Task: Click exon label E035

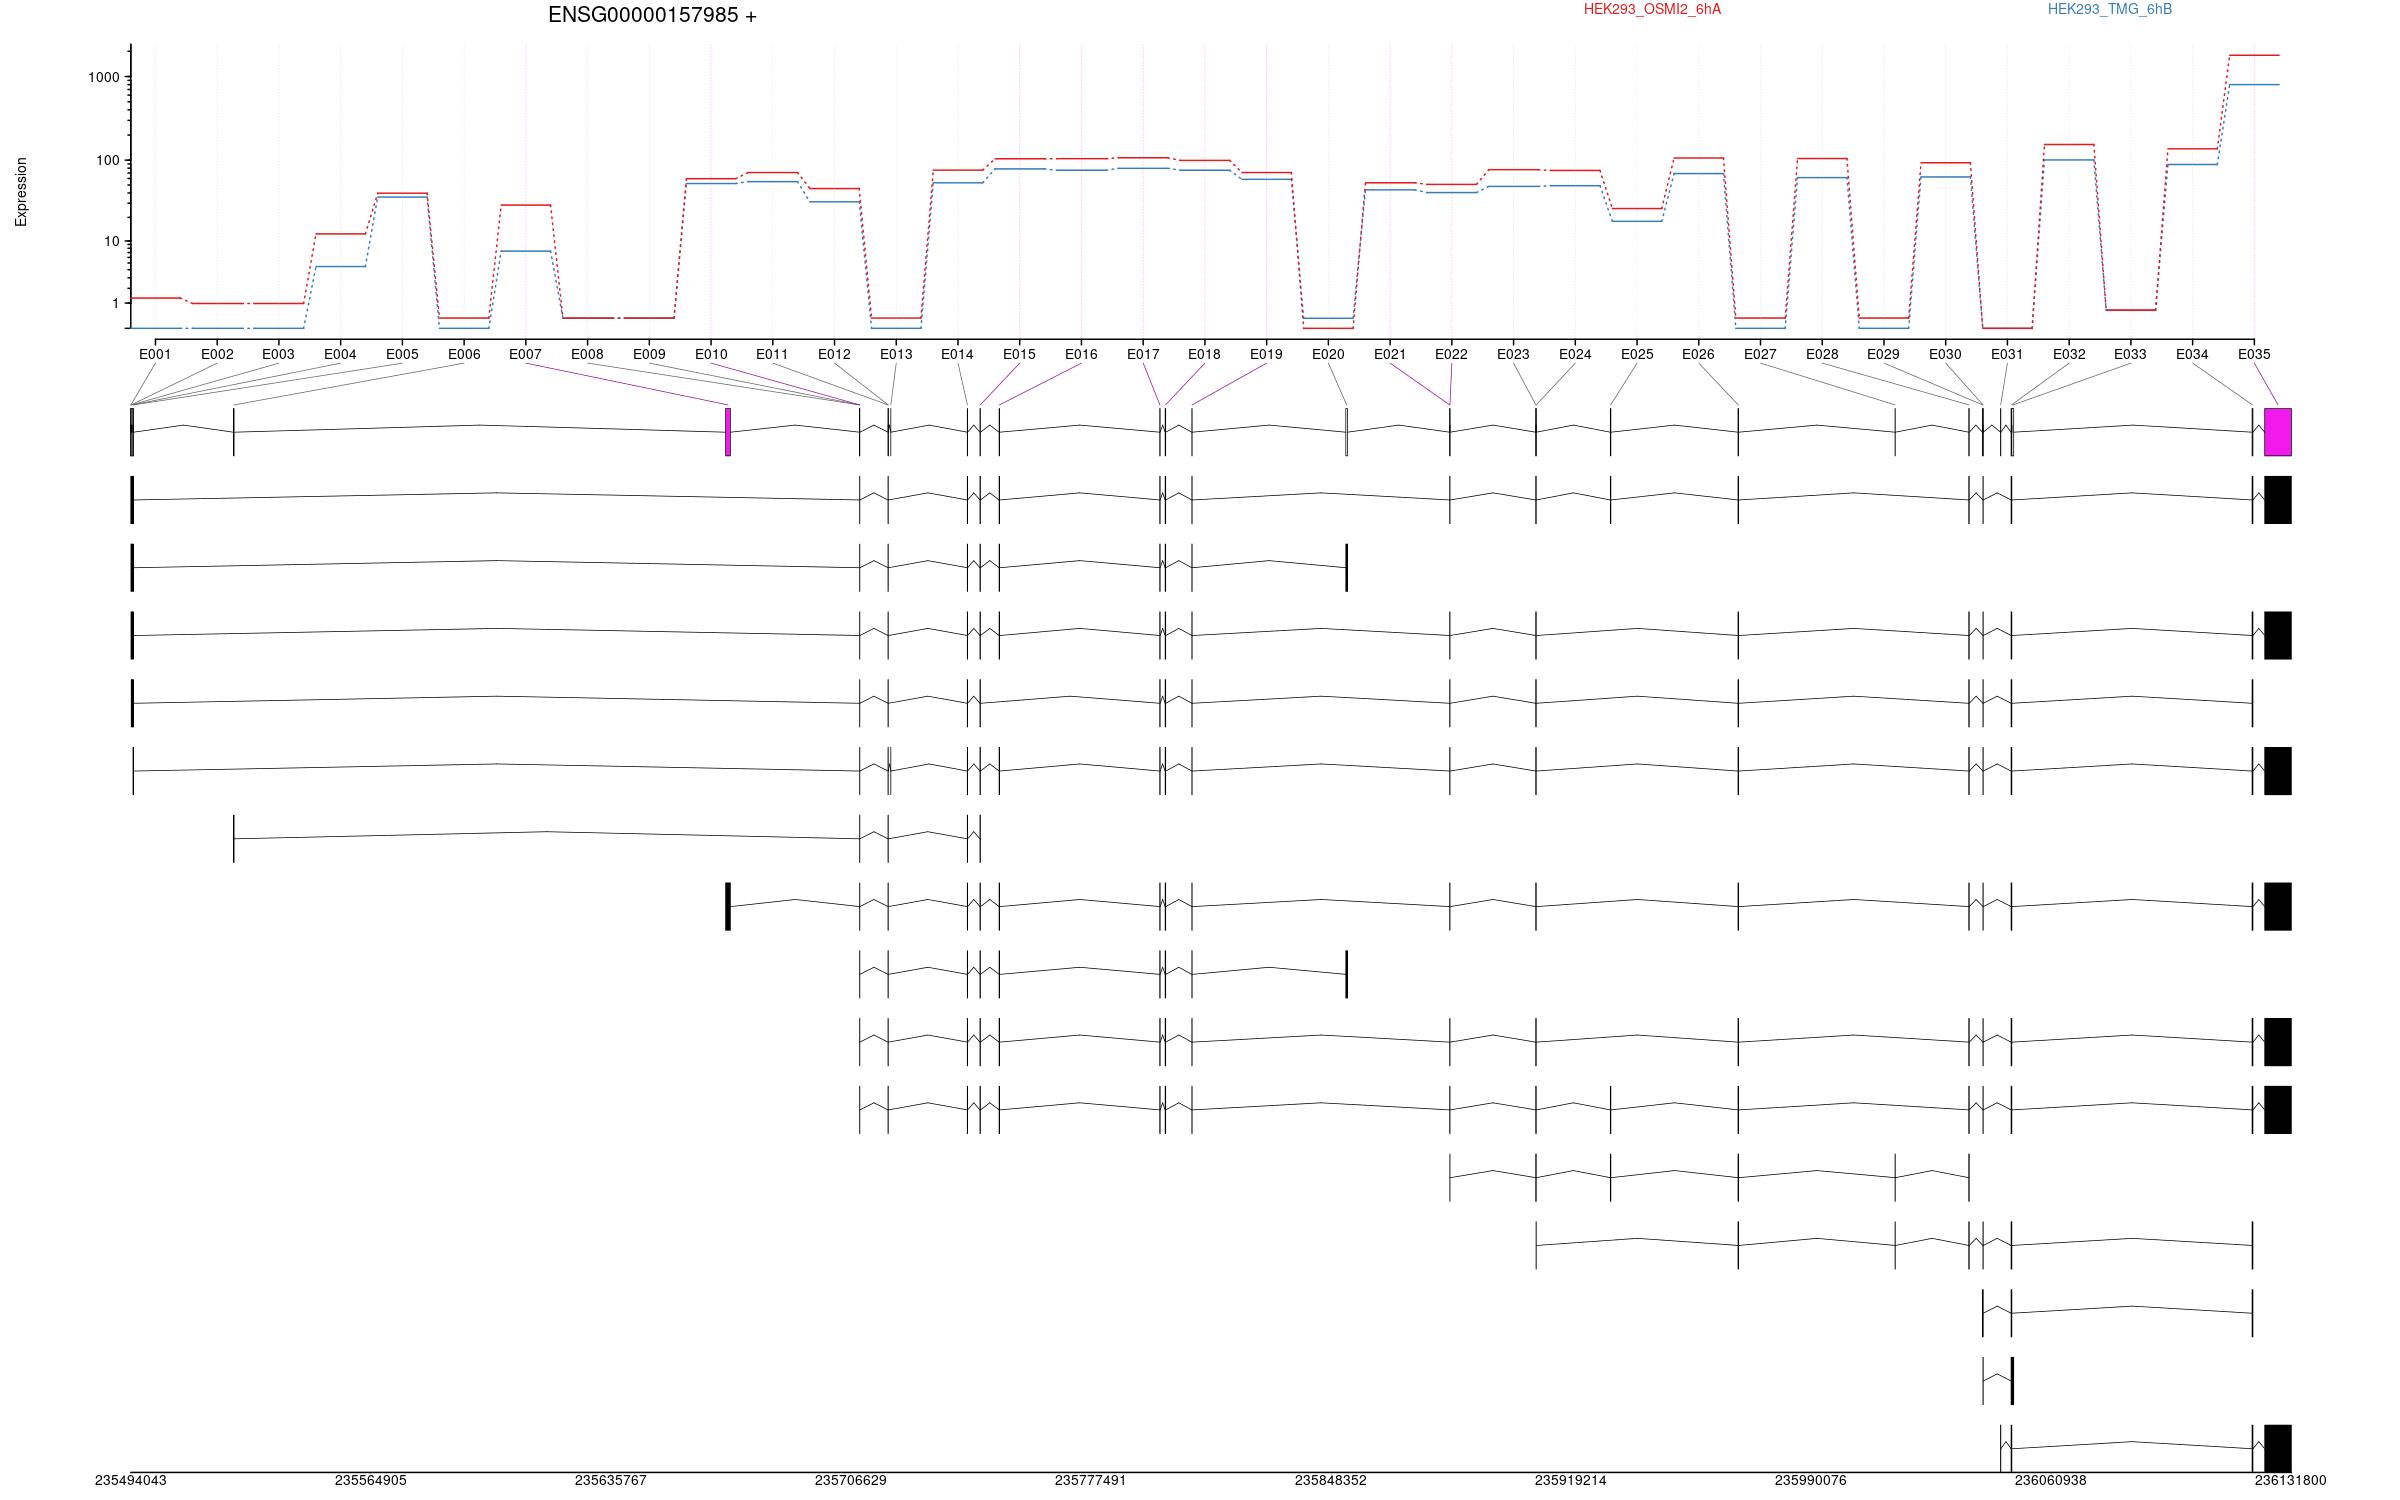Action: point(2254,354)
